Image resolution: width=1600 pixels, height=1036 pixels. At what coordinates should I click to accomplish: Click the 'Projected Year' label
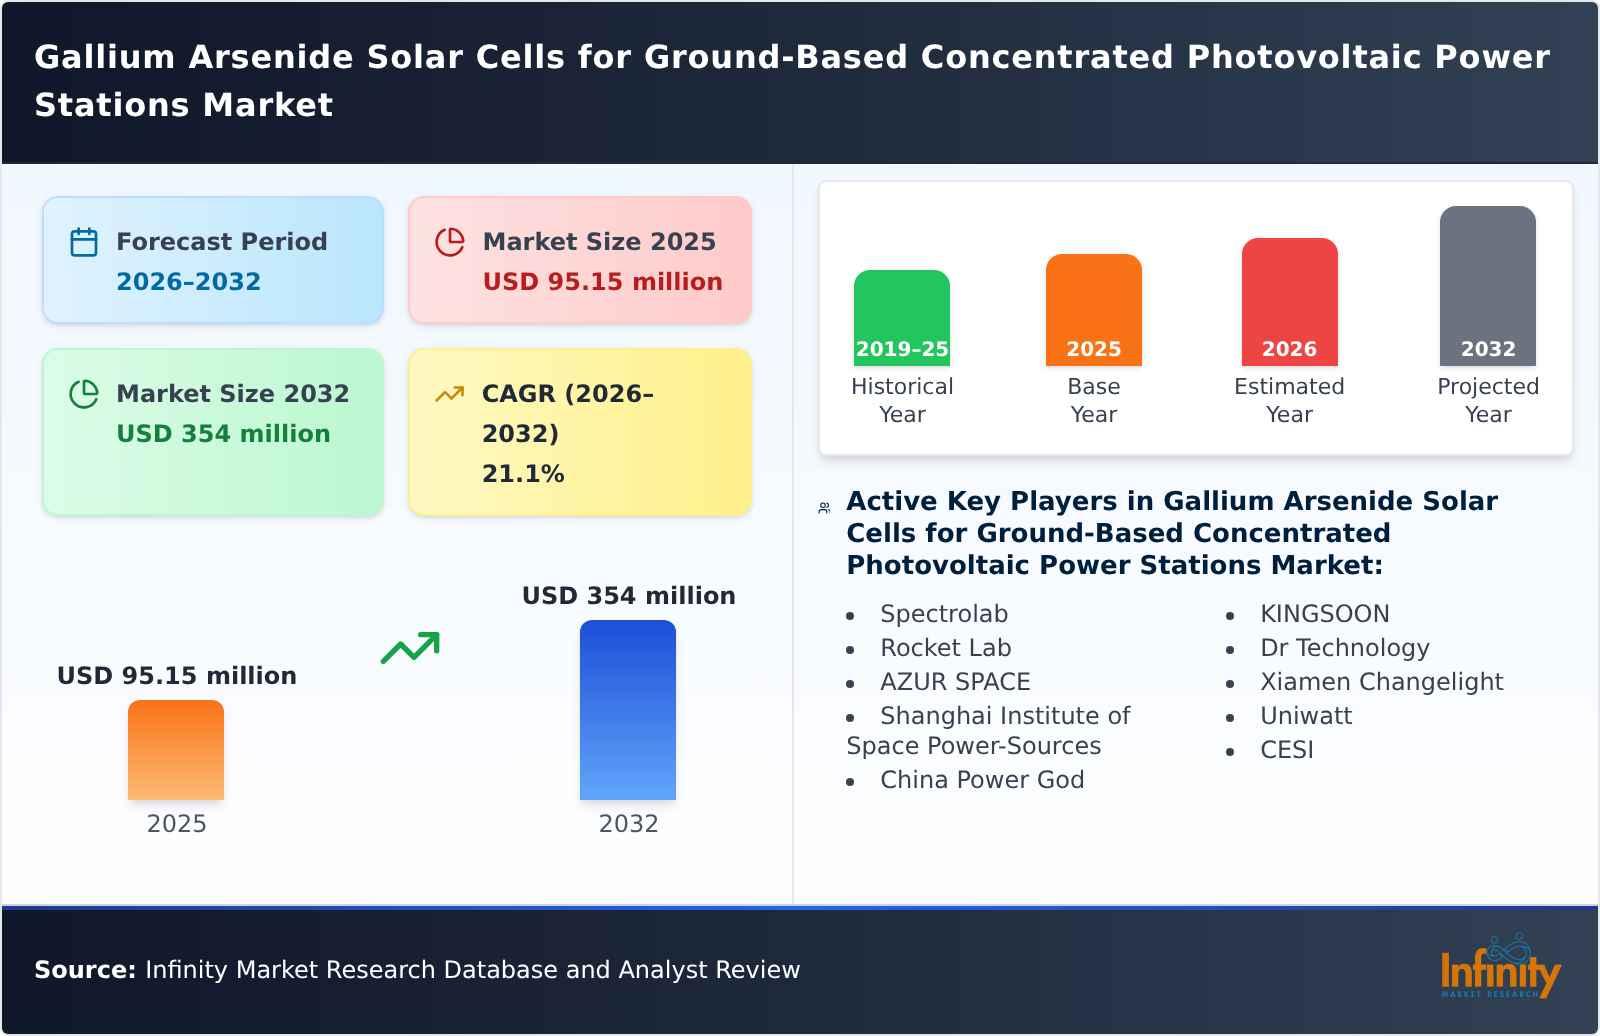coord(1488,400)
